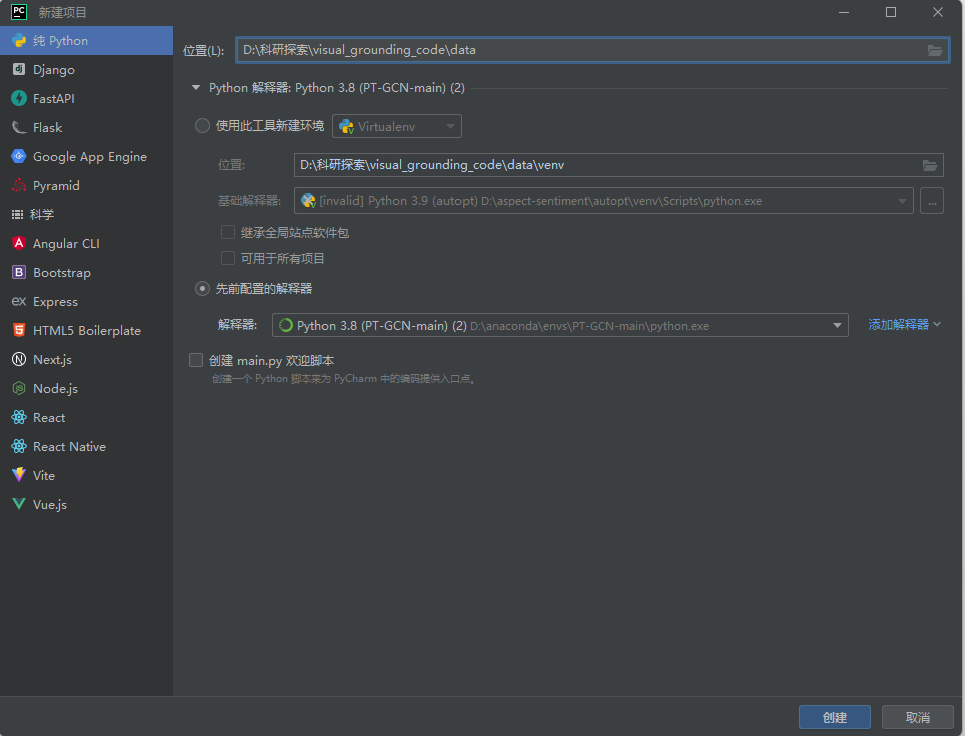Click the FastAPI lightning icon
Viewport: 965px width, 736px height.
tap(19, 98)
